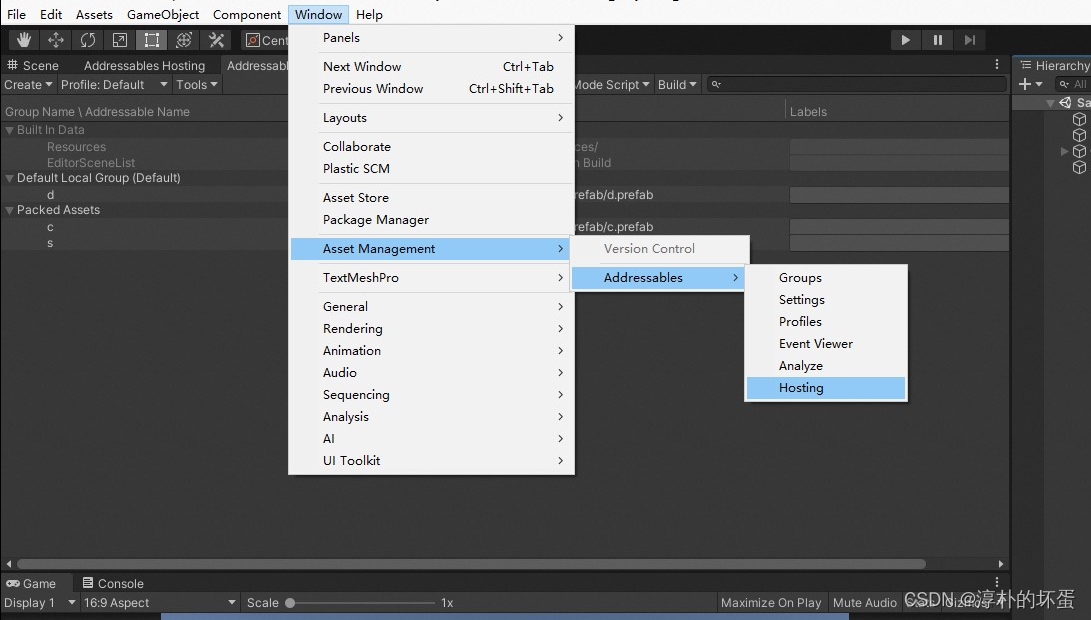Image resolution: width=1091 pixels, height=620 pixels.
Task: Start Play mode
Action: pyautogui.click(x=905, y=40)
